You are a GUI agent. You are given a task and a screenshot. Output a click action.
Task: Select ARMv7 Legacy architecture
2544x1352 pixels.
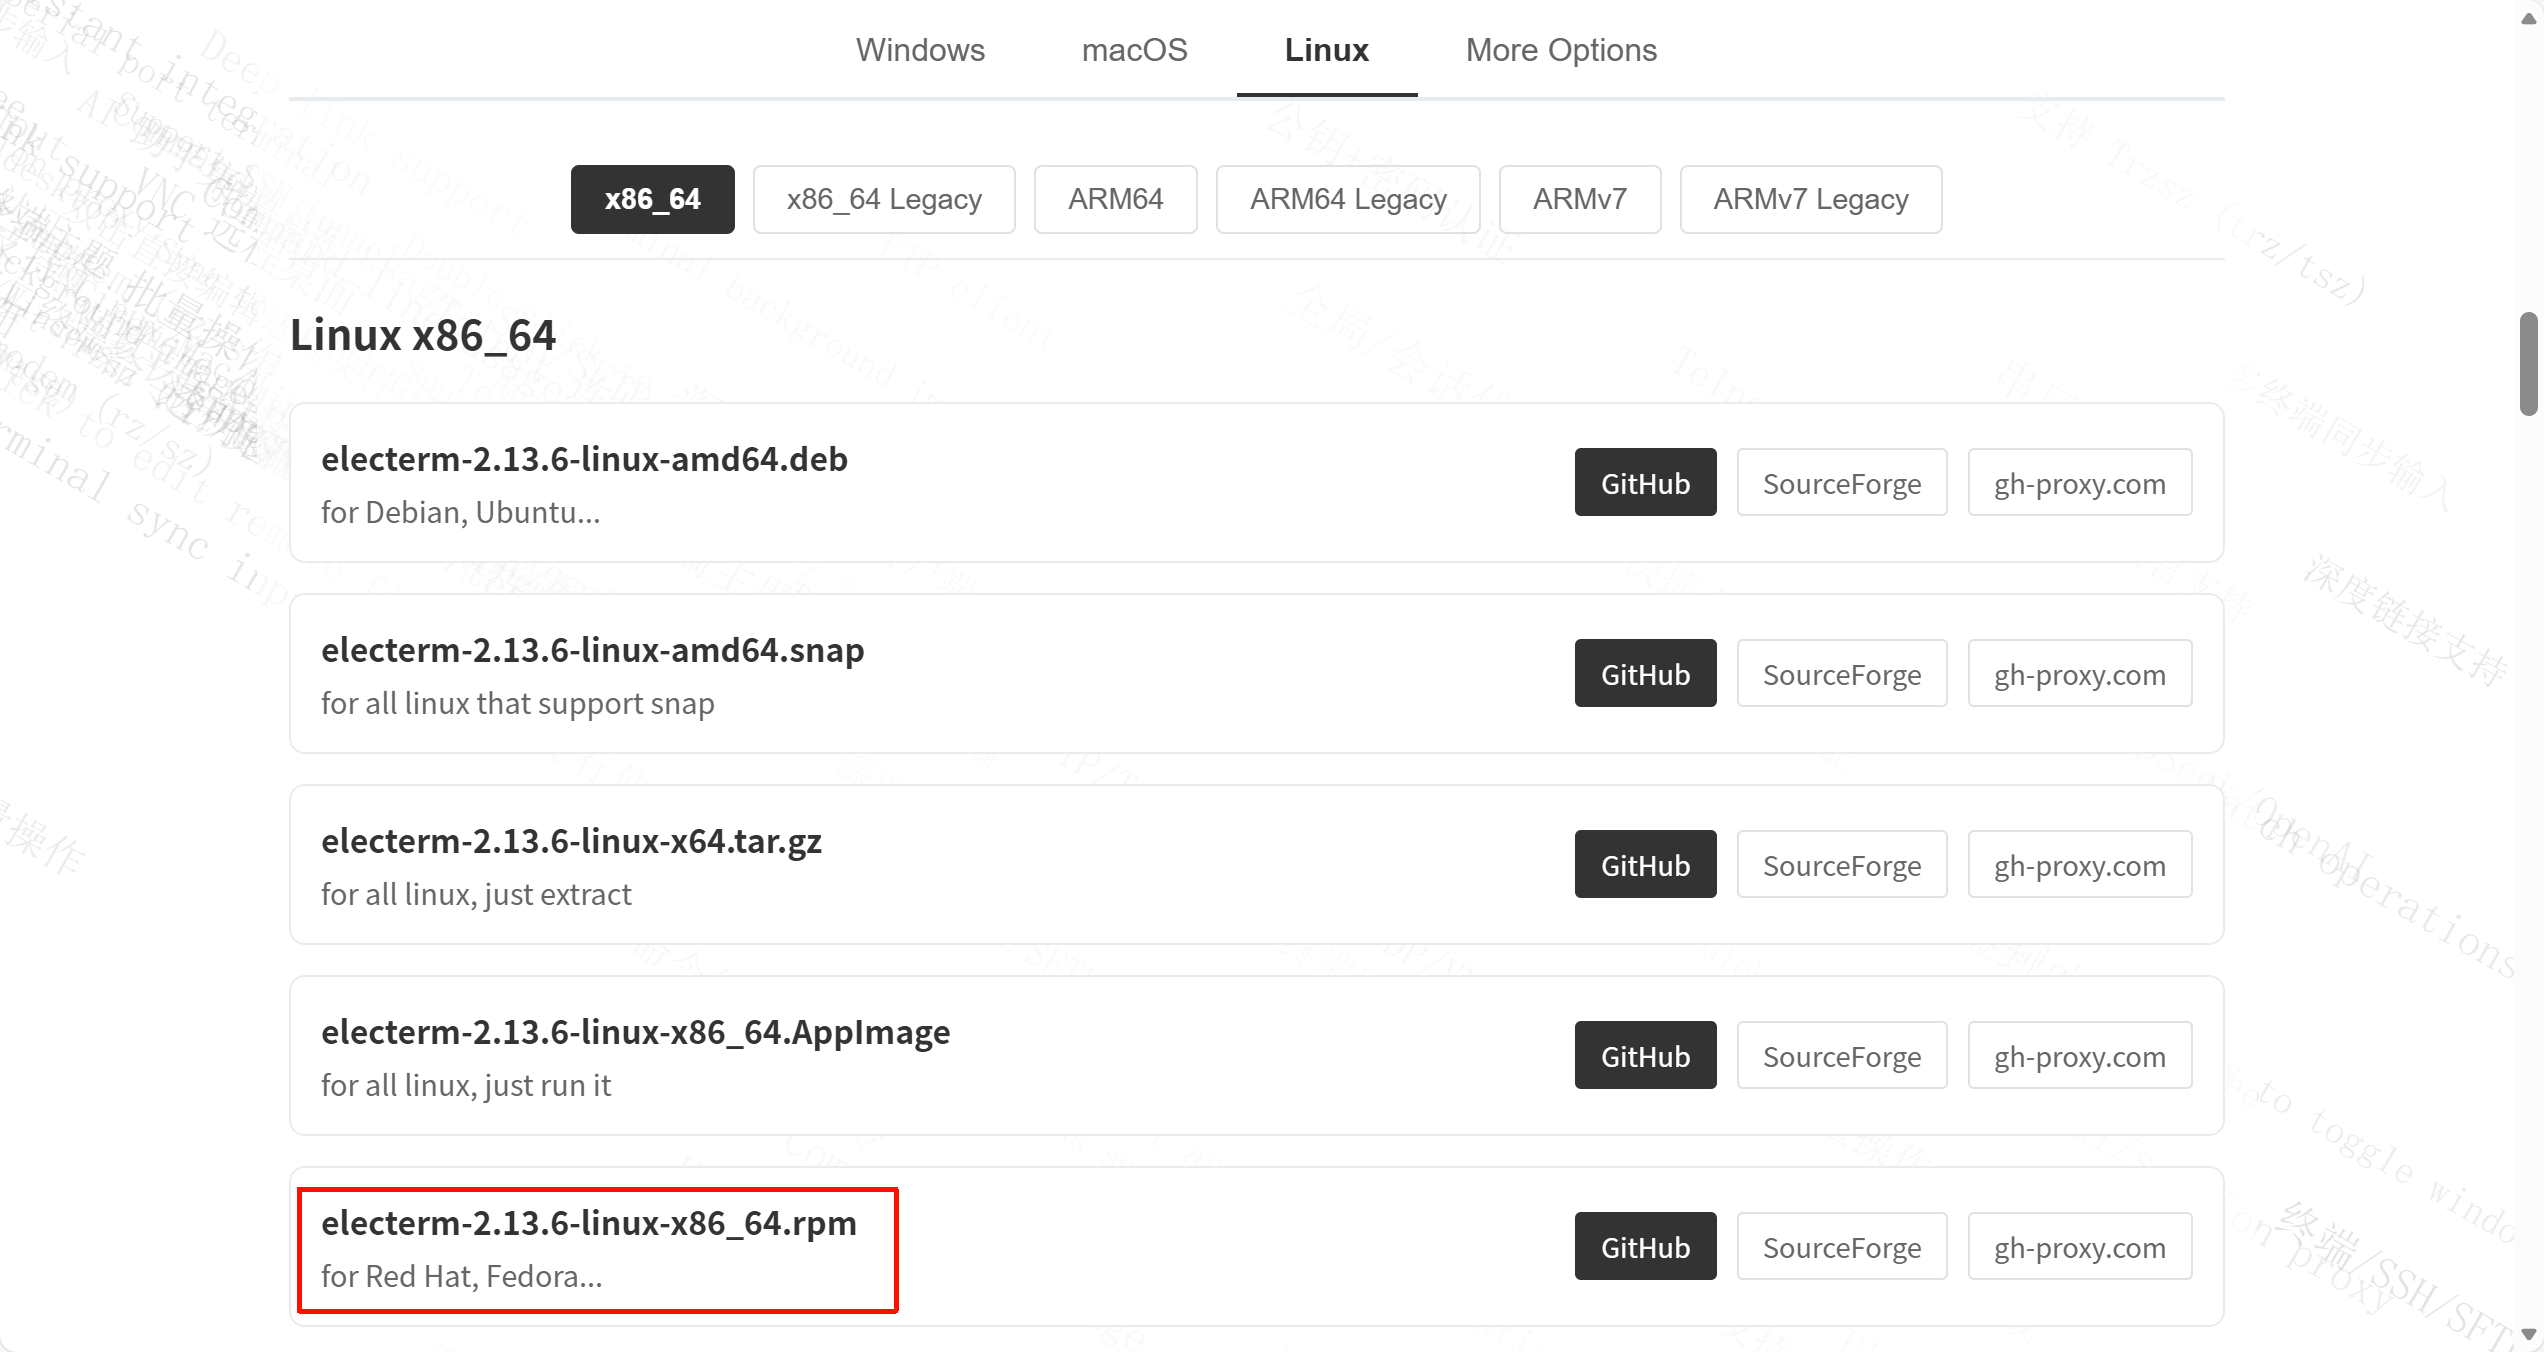tap(1810, 199)
